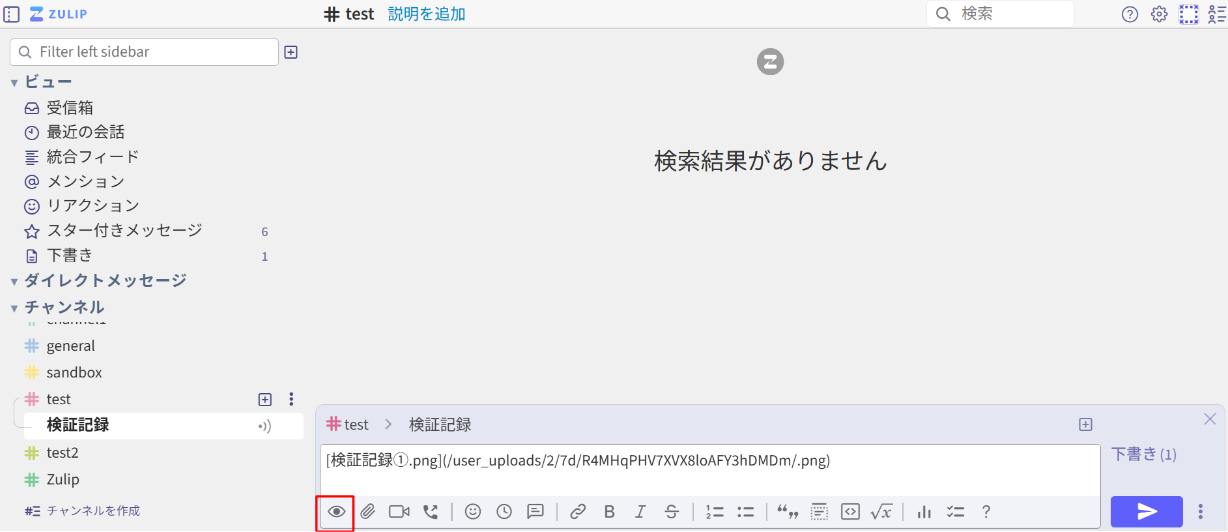1228x532 pixels.
Task: Collapse the ビュー section
Action: [15, 82]
